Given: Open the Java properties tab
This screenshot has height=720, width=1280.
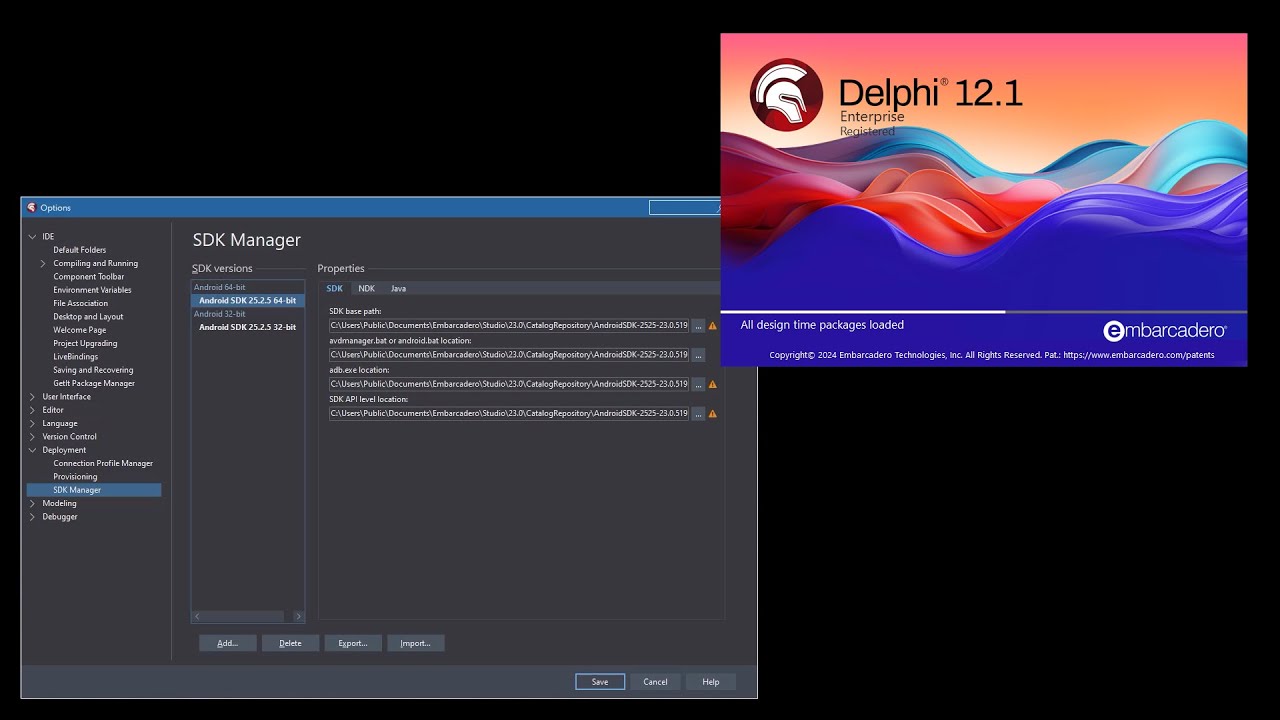Looking at the screenshot, I should tap(398, 288).
